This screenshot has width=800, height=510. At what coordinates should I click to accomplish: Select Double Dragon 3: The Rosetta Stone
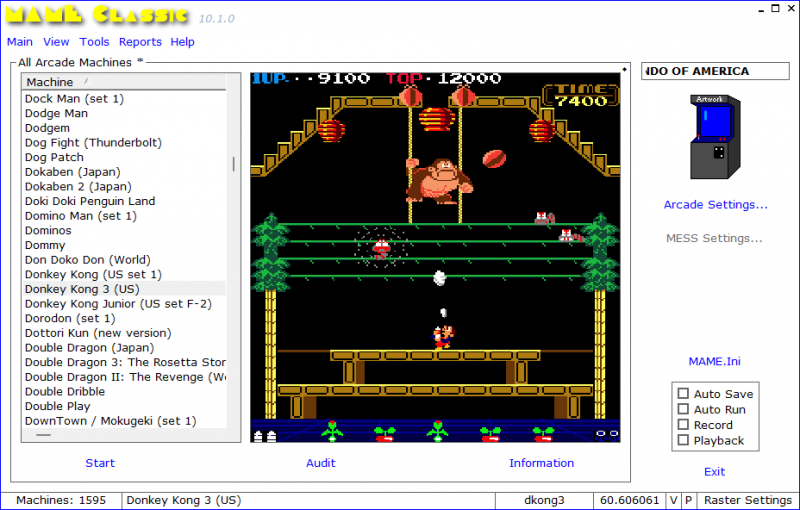click(x=125, y=362)
